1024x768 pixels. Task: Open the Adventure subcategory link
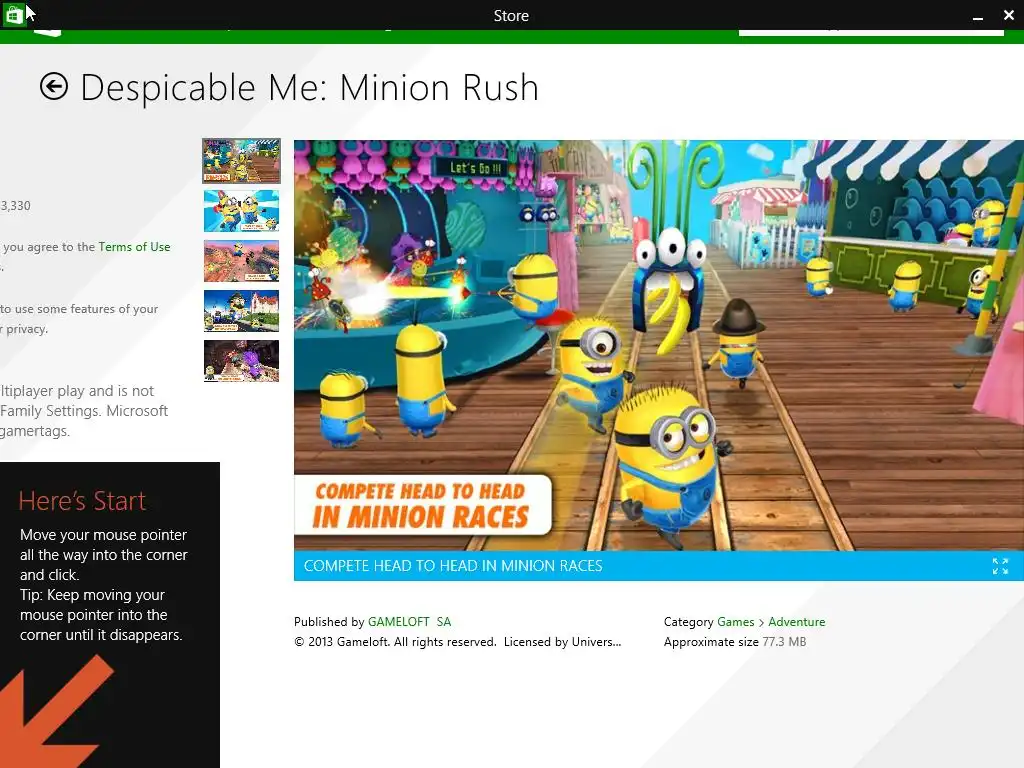[797, 622]
